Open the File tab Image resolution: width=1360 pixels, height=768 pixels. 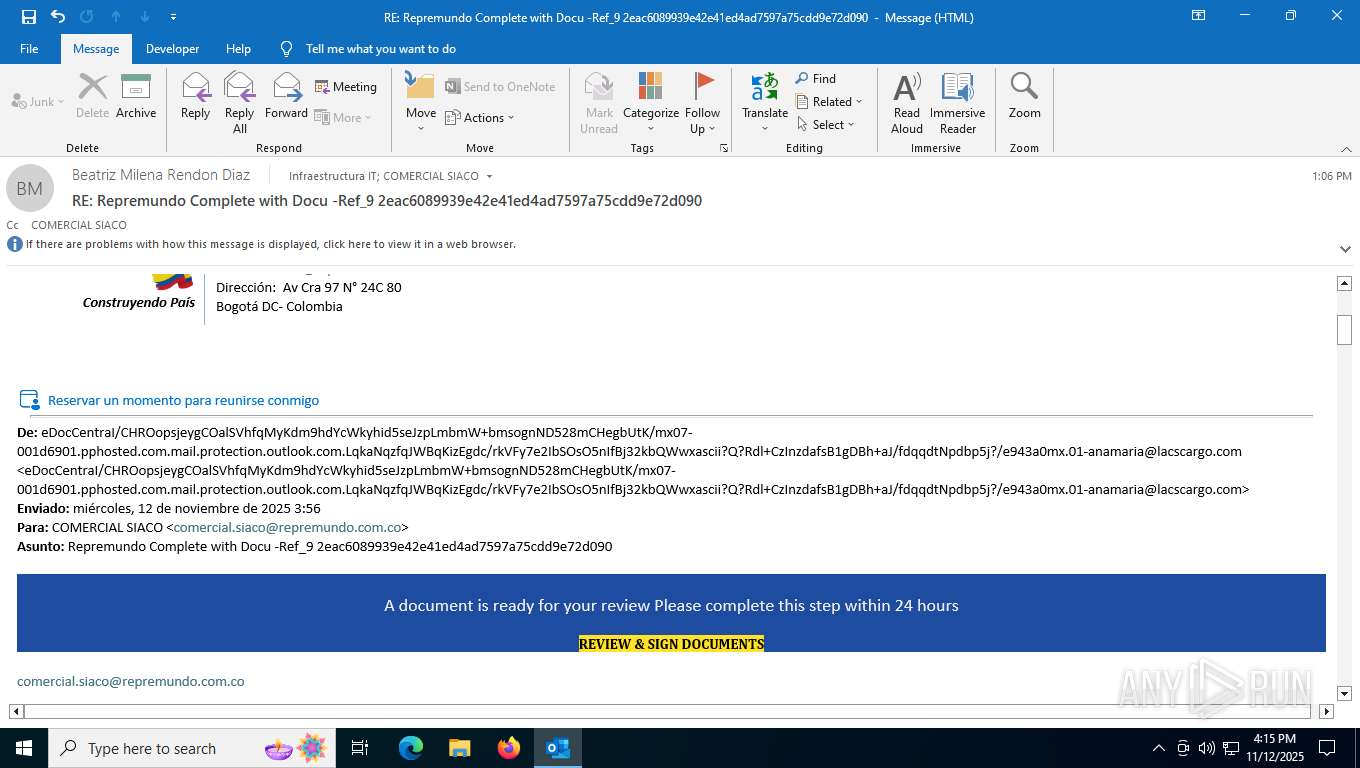pos(29,49)
